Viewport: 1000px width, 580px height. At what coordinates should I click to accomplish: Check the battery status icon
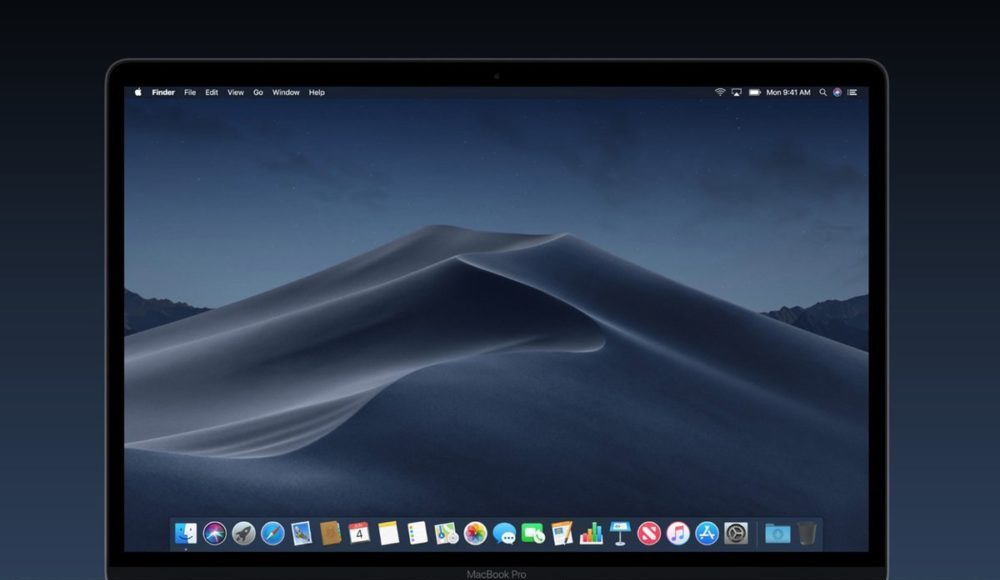pos(754,93)
